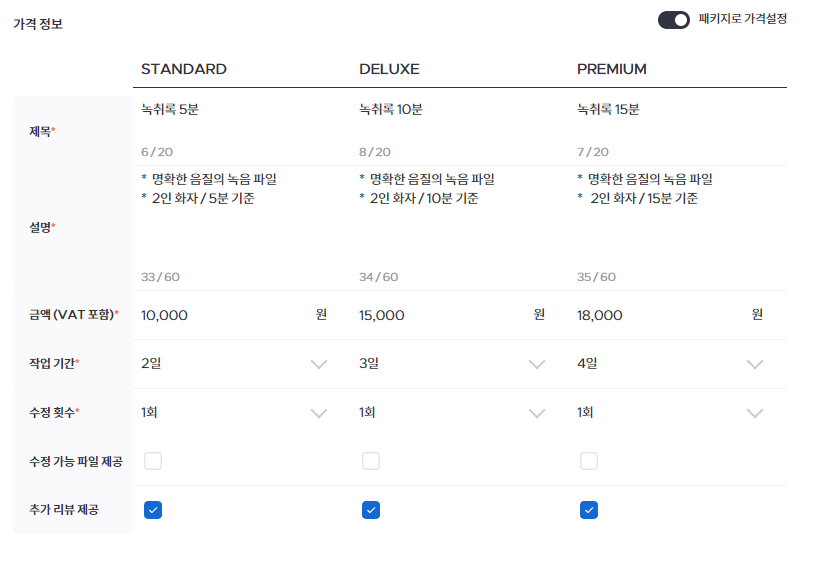The image size is (820, 565).
Task: Expand STANDARD 수정 횟수 dropdown chevron
Action: (x=319, y=413)
